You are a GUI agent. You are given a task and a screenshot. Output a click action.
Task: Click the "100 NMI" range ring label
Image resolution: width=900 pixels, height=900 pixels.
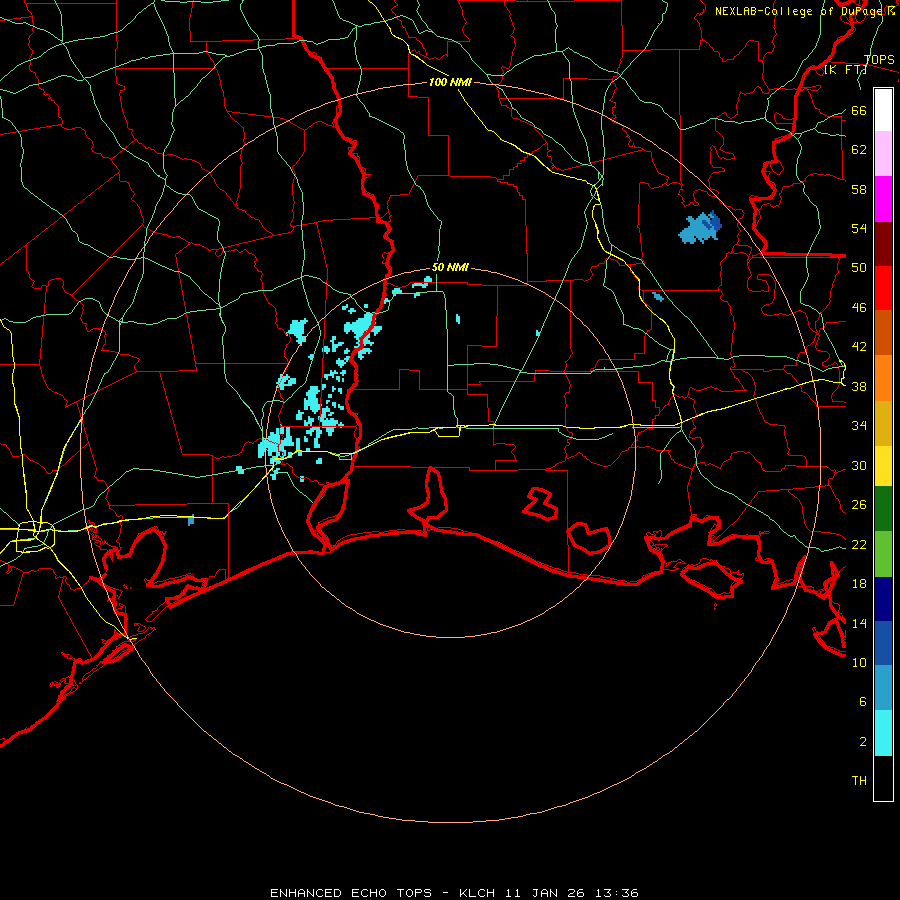coord(450,82)
